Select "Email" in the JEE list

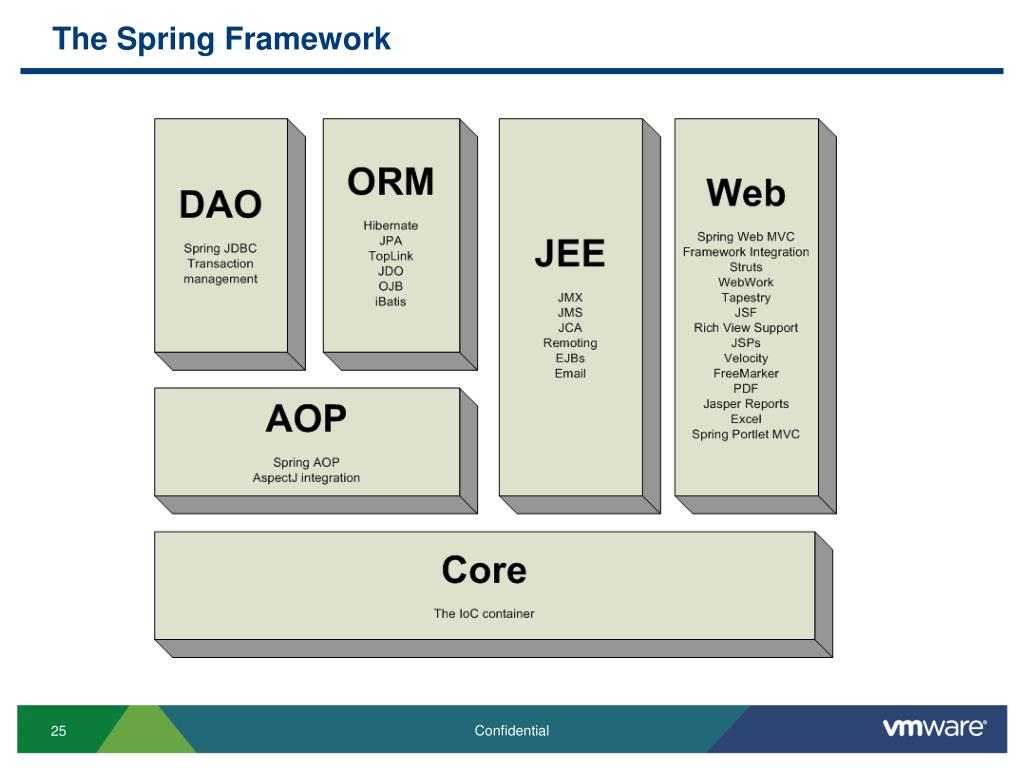click(x=570, y=374)
